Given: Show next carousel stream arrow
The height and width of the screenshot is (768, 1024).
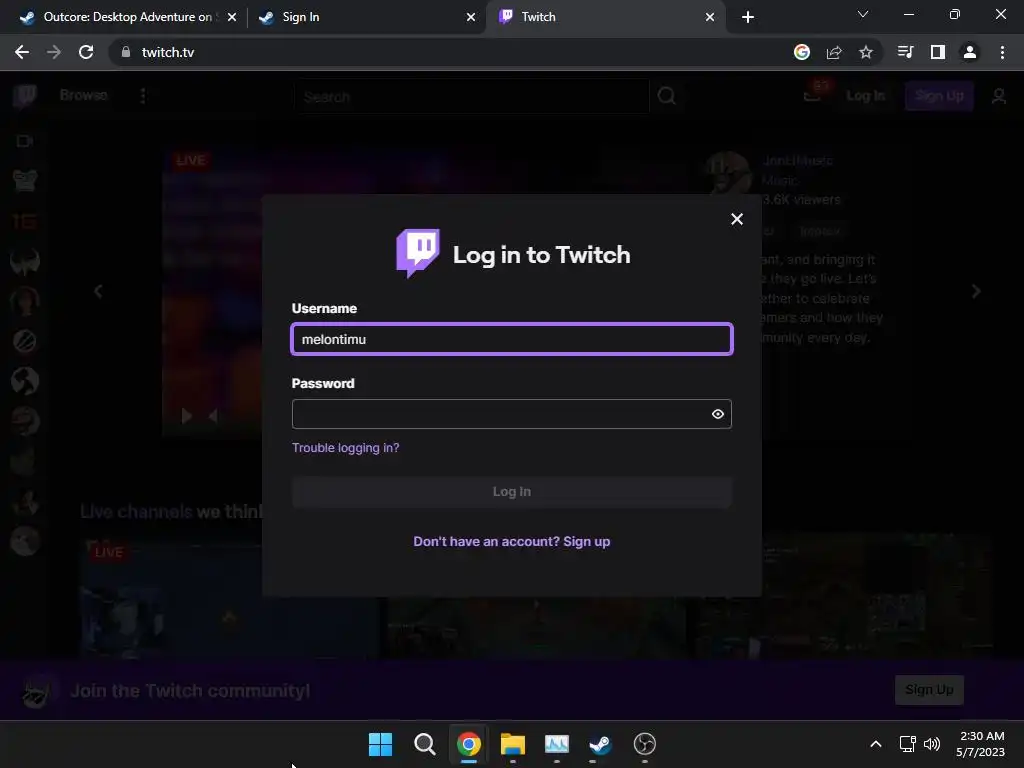Looking at the screenshot, I should tap(976, 291).
